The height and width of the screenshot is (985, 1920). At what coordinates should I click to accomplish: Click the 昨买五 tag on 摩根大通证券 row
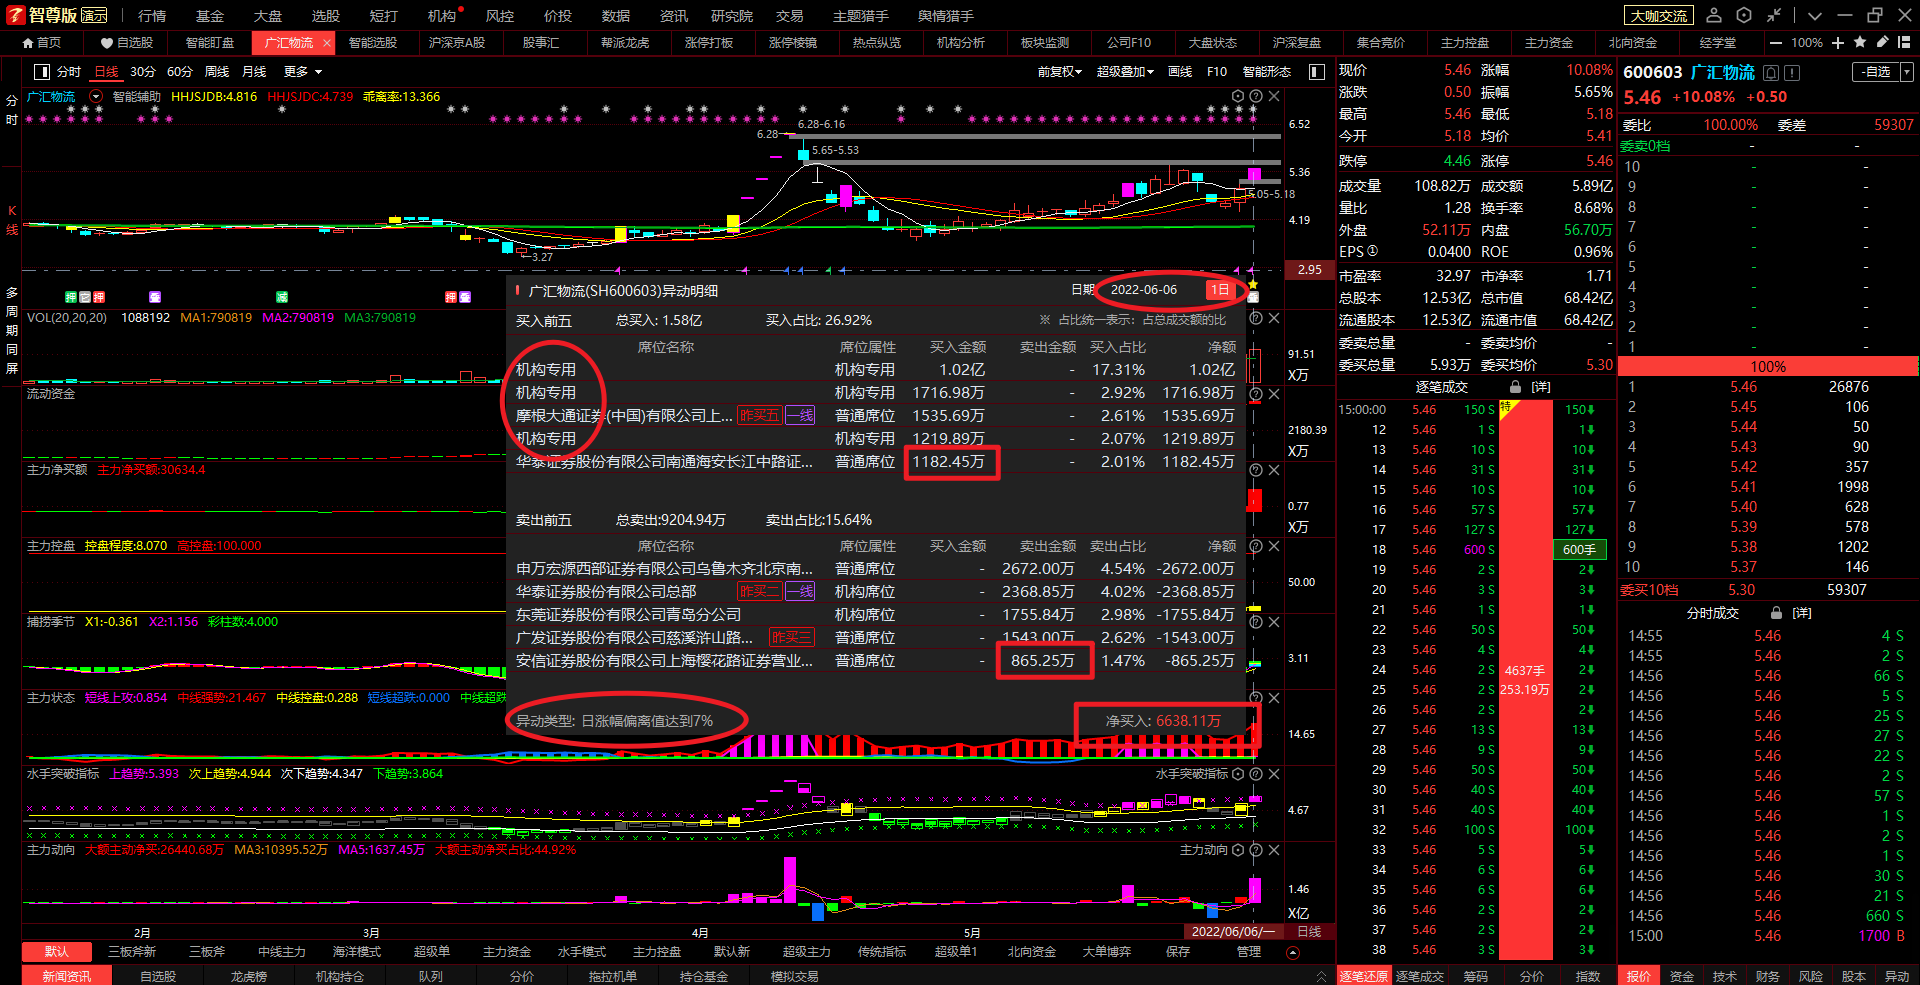[x=759, y=416]
